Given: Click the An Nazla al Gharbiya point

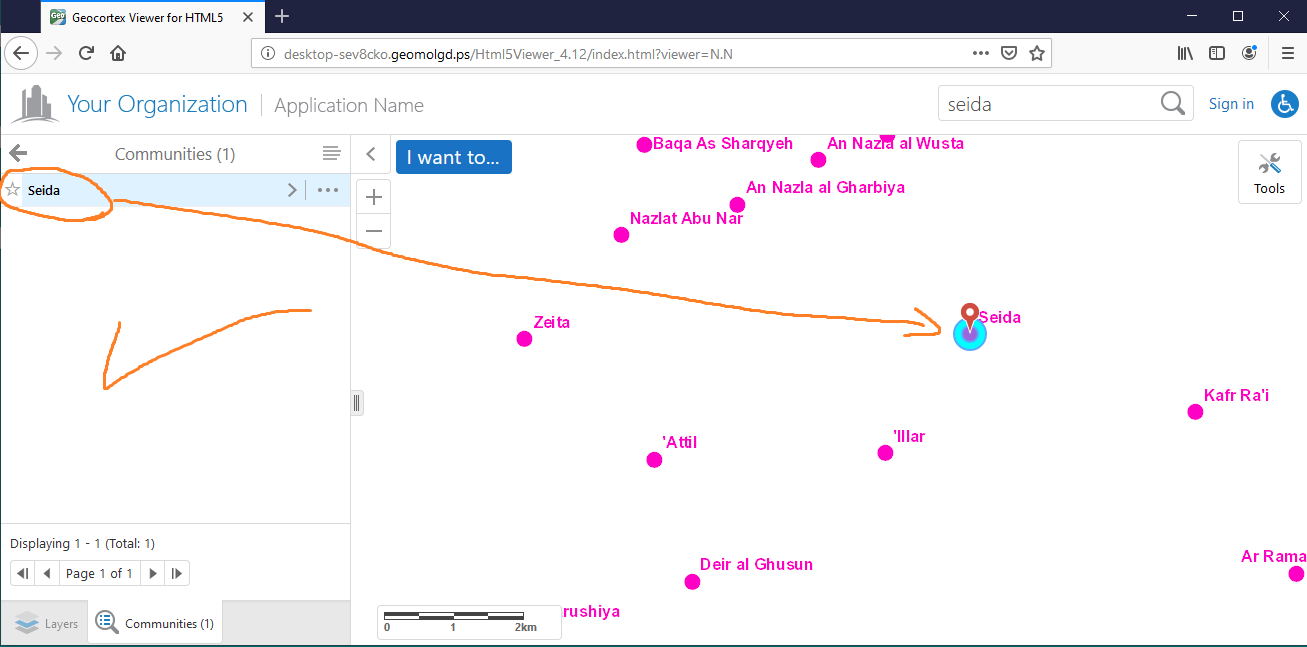Looking at the screenshot, I should tap(737, 205).
